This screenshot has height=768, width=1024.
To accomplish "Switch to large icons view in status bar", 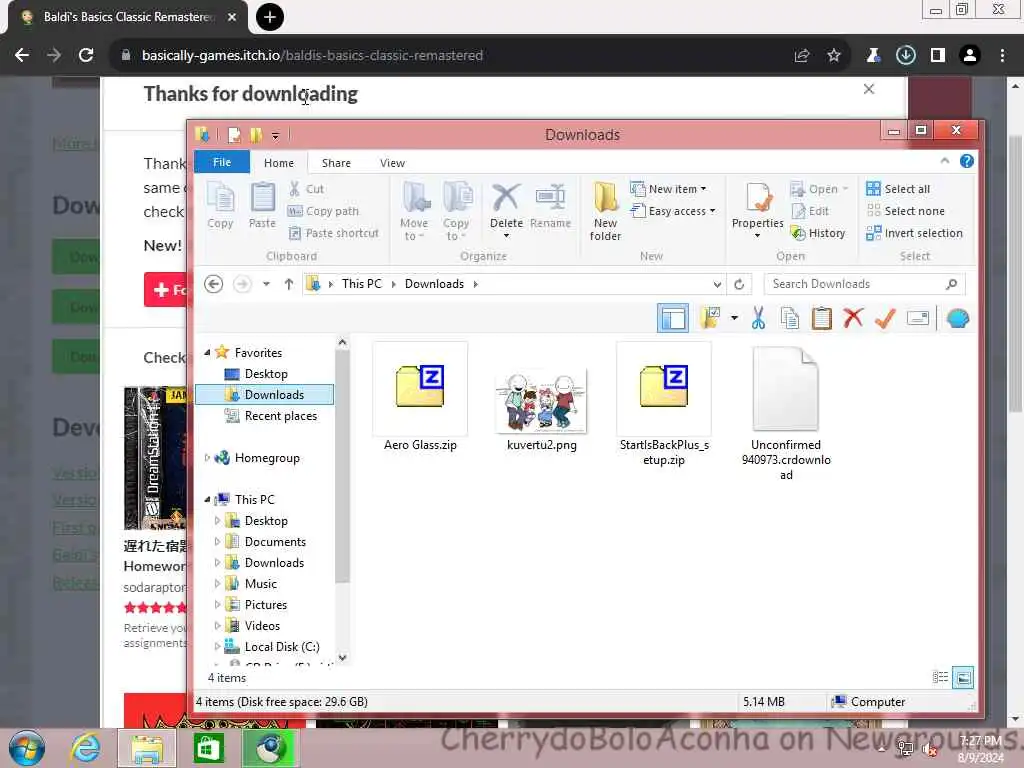I will [963, 677].
